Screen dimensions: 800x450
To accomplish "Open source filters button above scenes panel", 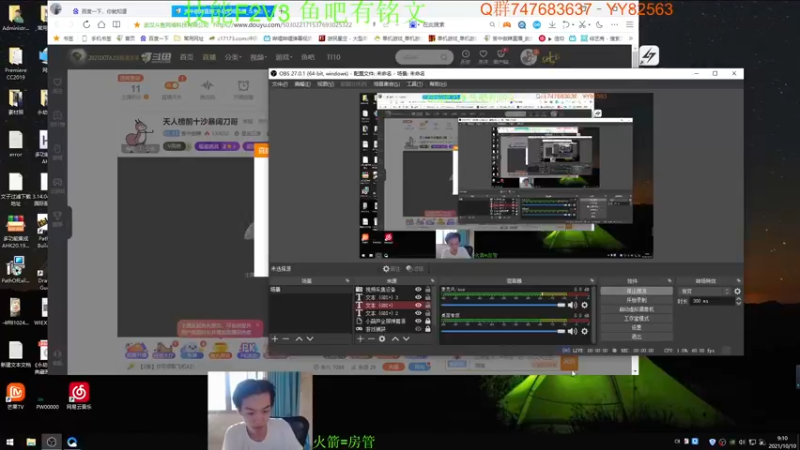I will point(415,269).
